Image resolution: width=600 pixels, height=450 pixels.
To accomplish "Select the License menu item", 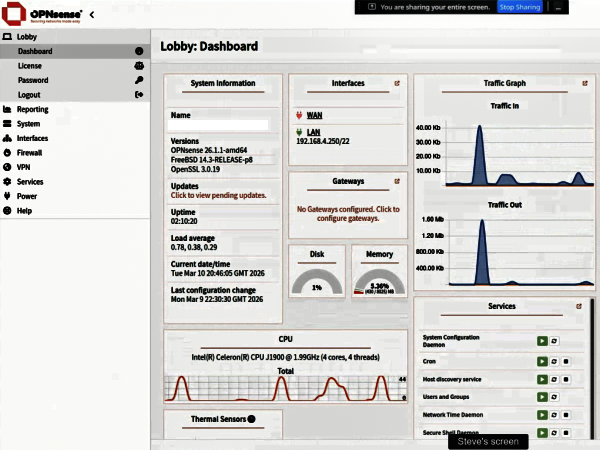I will pyautogui.click(x=30, y=65).
